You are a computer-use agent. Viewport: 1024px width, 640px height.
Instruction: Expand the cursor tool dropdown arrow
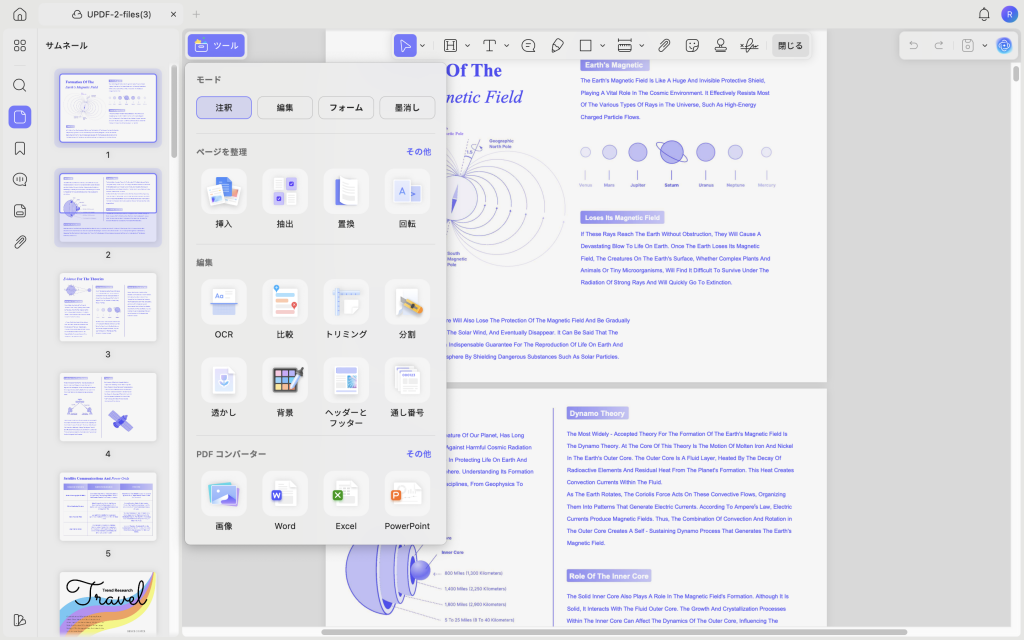pos(423,46)
